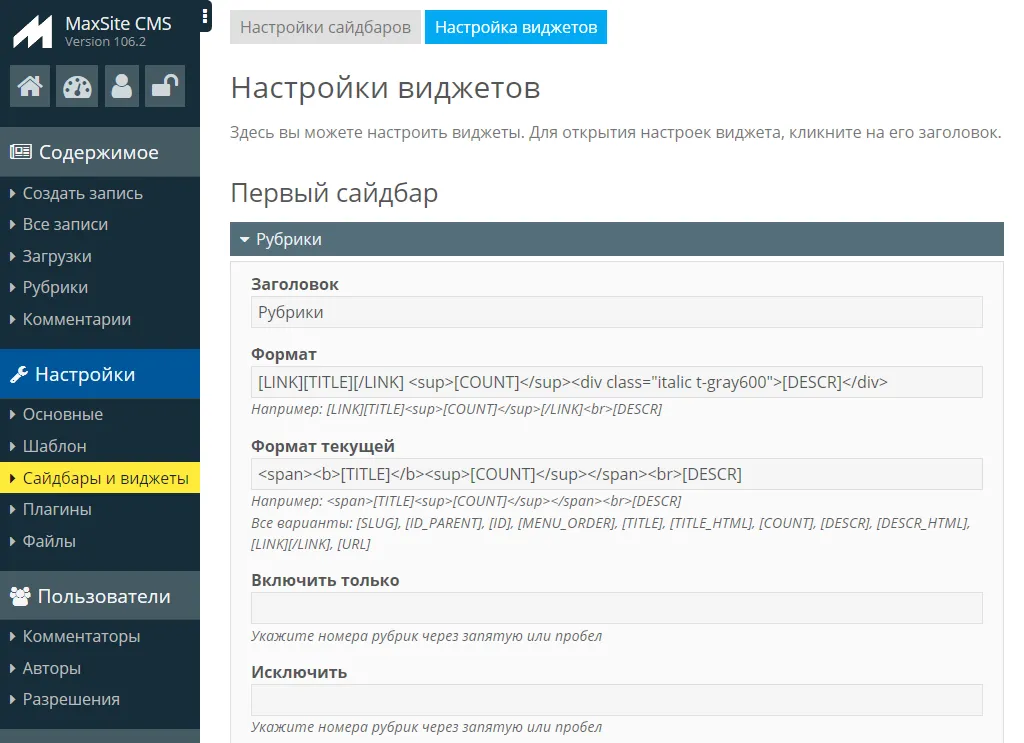Image resolution: width=1024 pixels, height=743 pixels.
Task: Click the Заголовок input field
Action: click(x=616, y=312)
